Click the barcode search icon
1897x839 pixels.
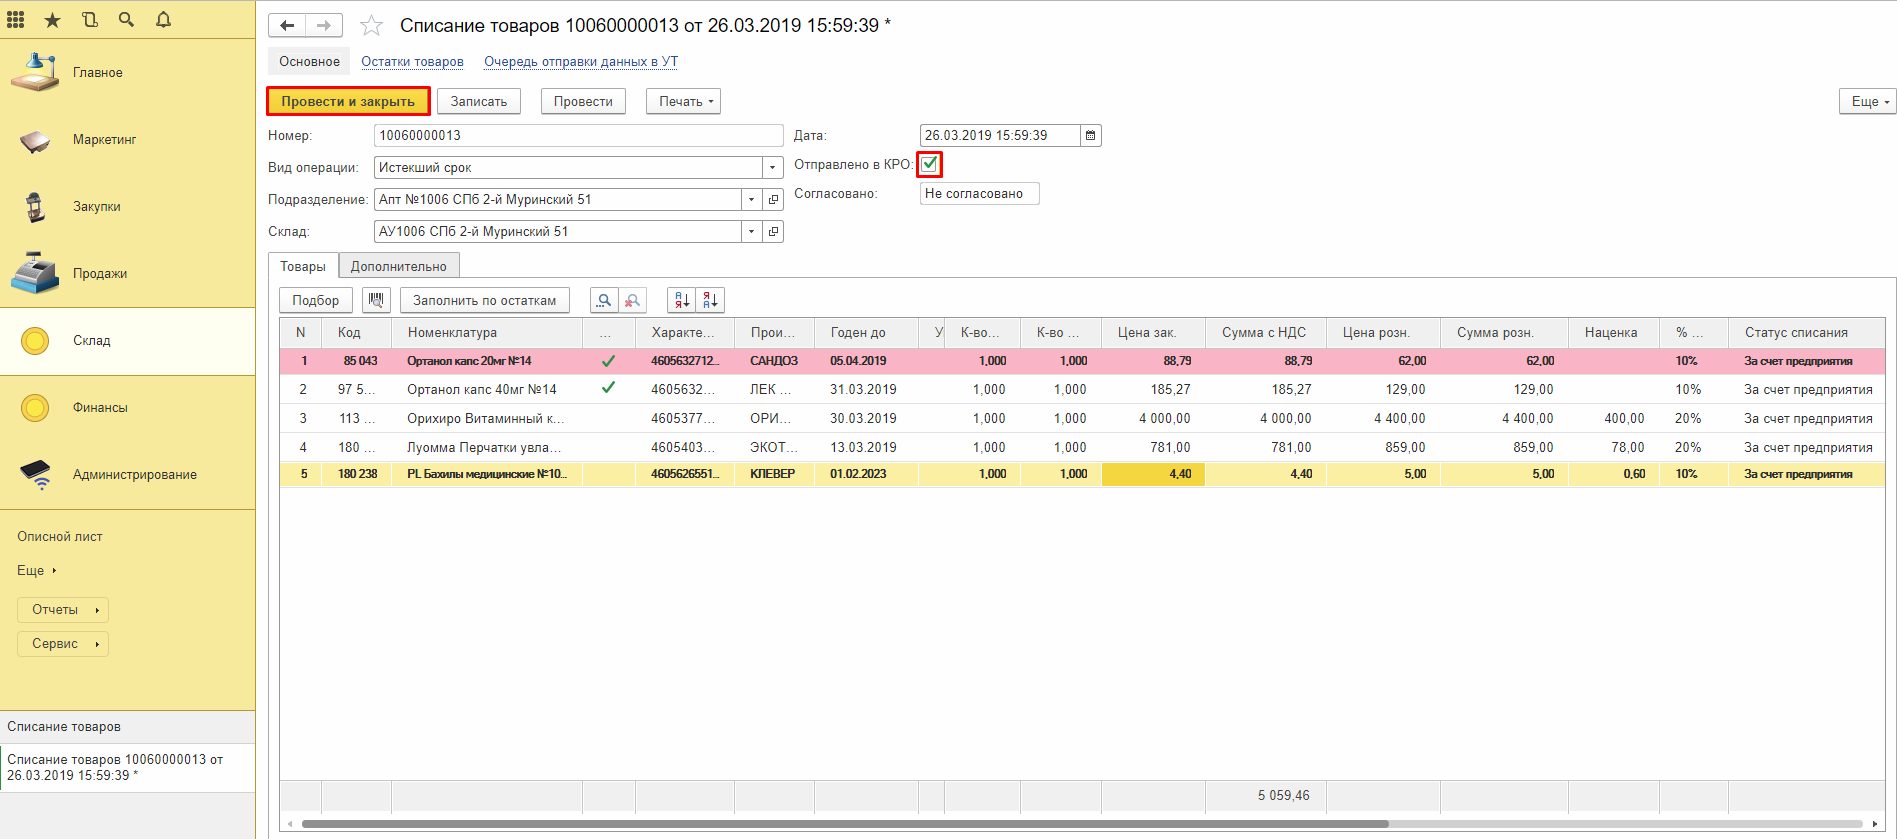[x=376, y=300]
